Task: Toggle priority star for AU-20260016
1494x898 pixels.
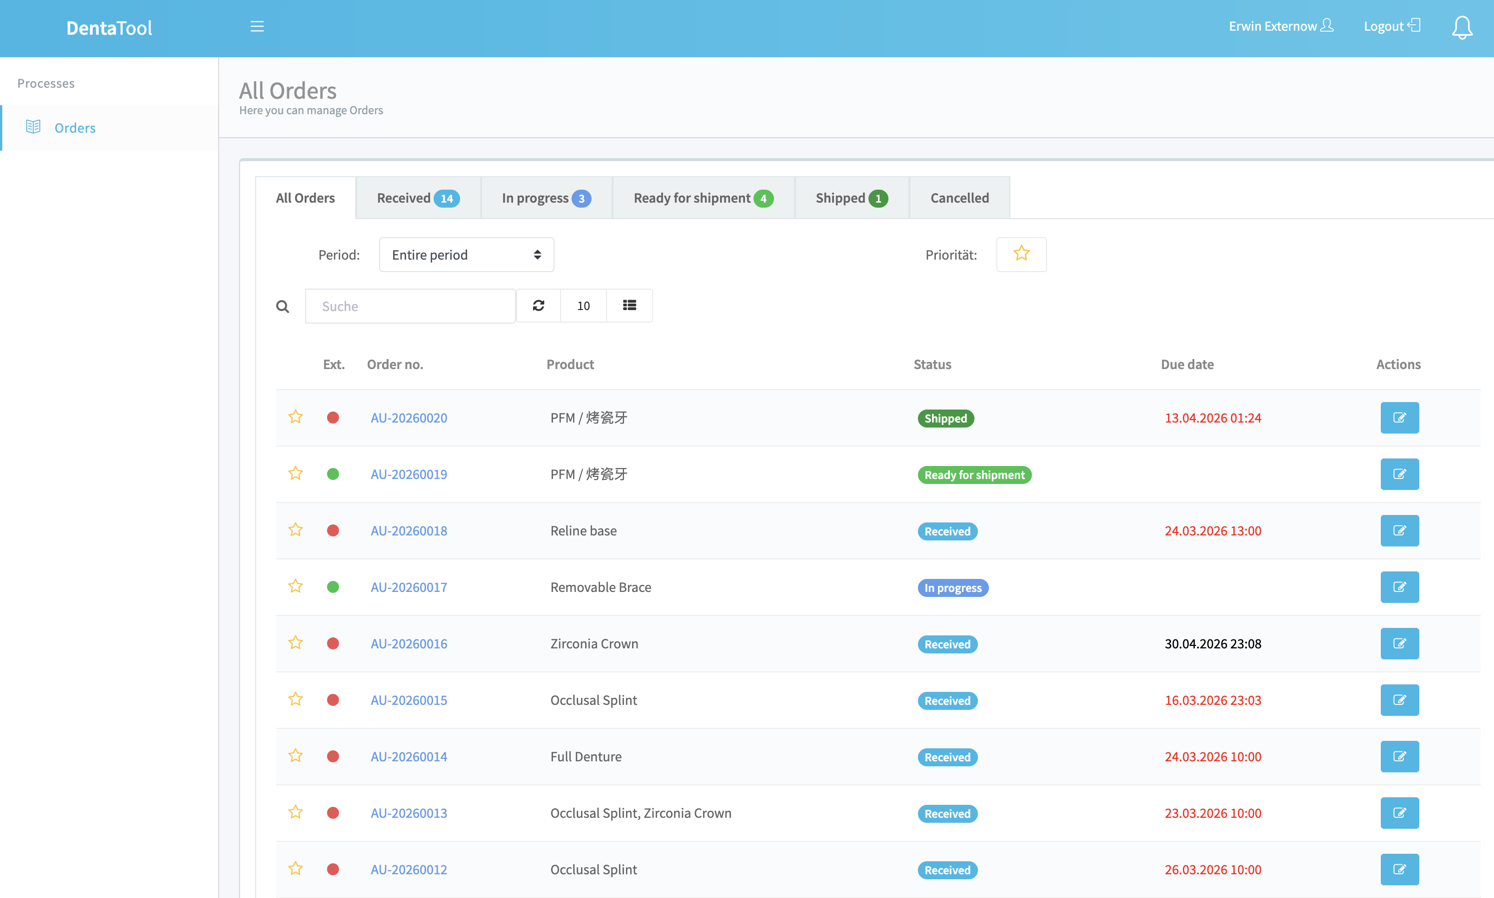Action: coord(295,643)
